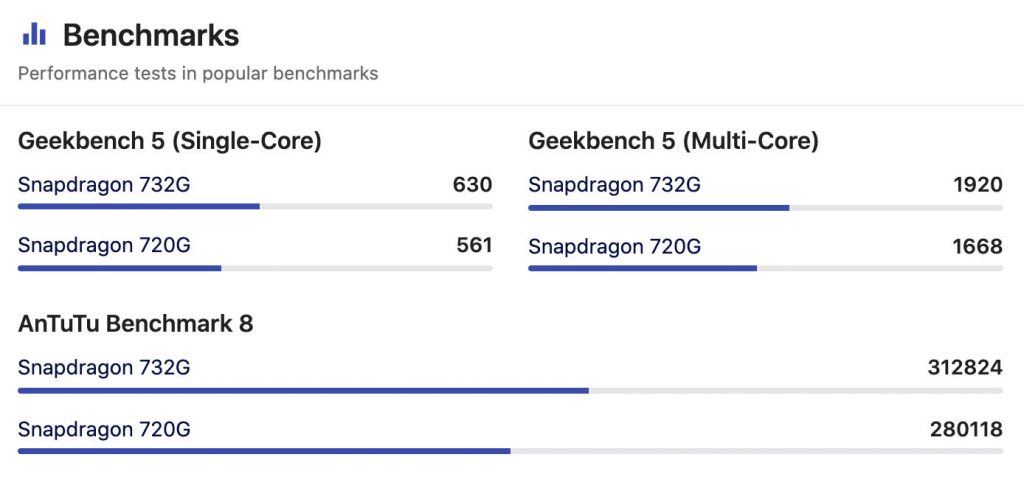Image resolution: width=1024 pixels, height=488 pixels.
Task: Click the Multi-Core Snapdragon 732G progress bar
Action: [765, 207]
